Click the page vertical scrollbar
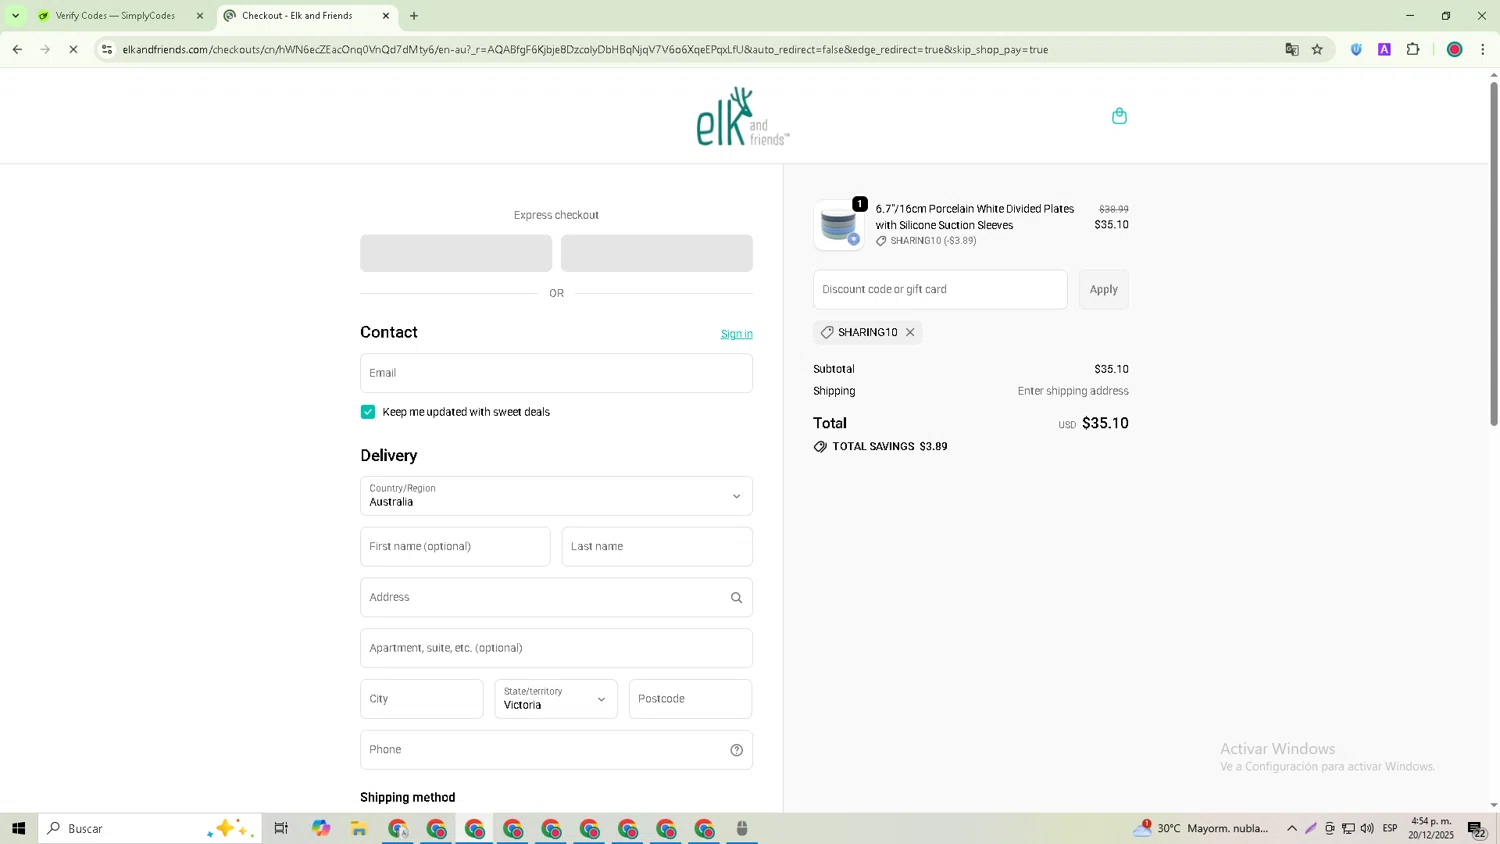The height and width of the screenshot is (844, 1500). coord(1494,255)
